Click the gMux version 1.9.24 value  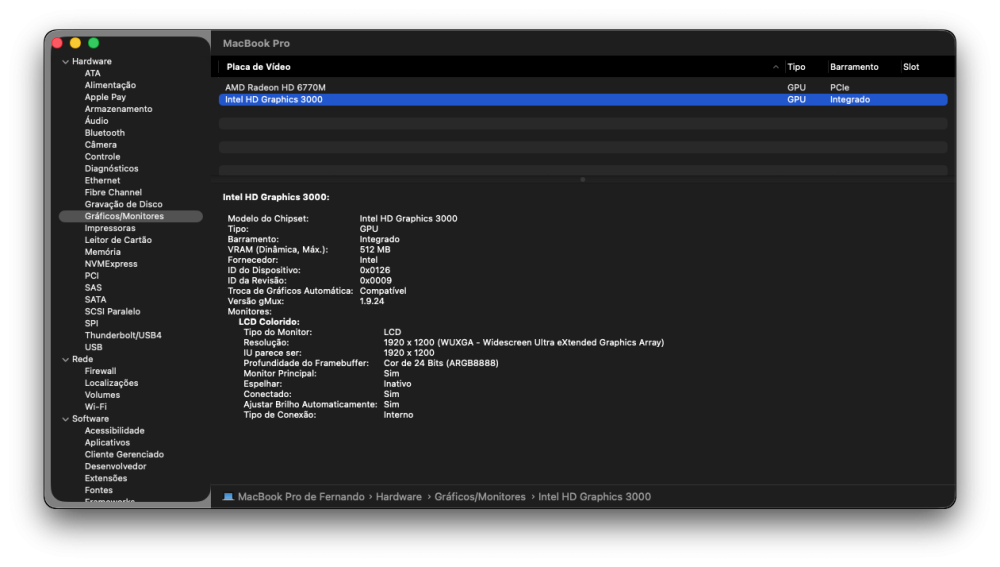(372, 302)
